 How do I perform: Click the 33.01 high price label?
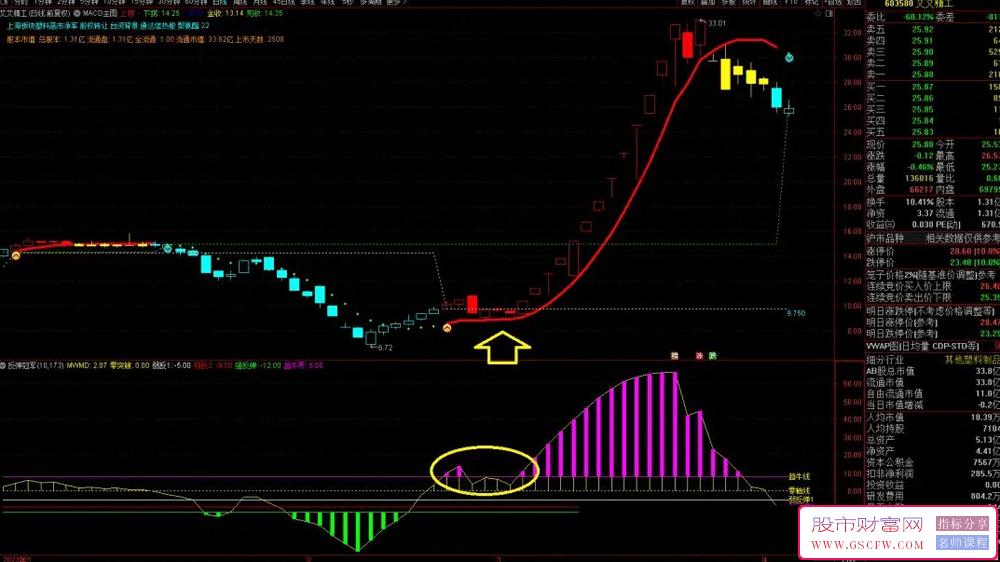point(717,24)
